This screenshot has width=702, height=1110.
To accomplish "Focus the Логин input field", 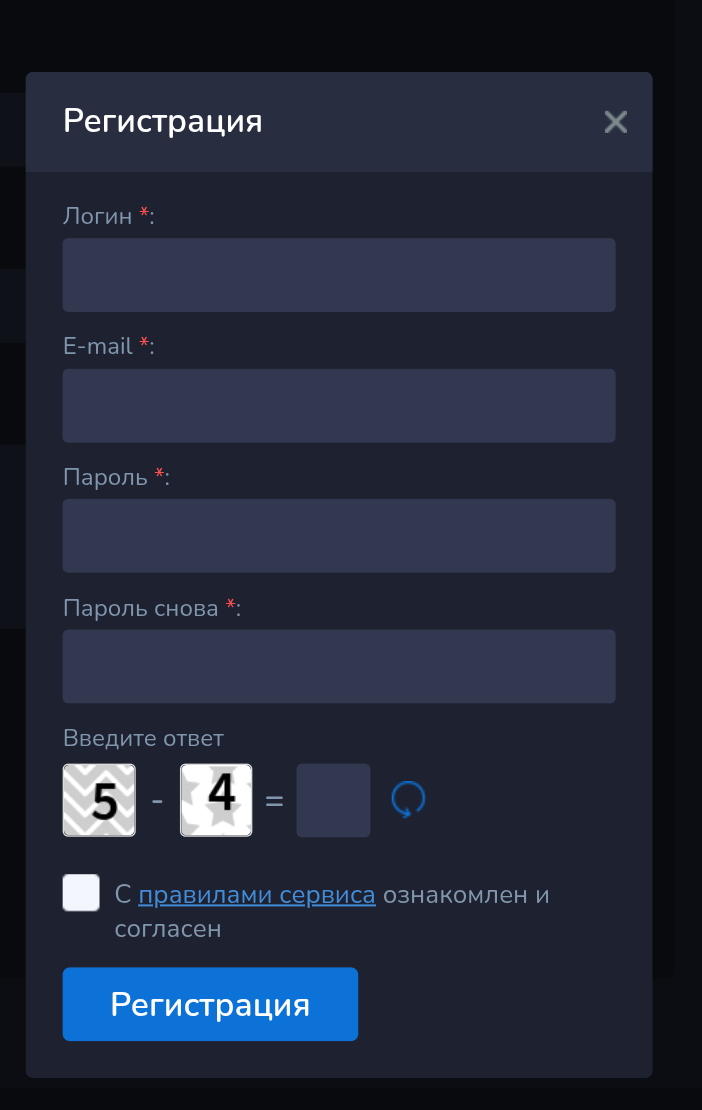I will pyautogui.click(x=338, y=275).
